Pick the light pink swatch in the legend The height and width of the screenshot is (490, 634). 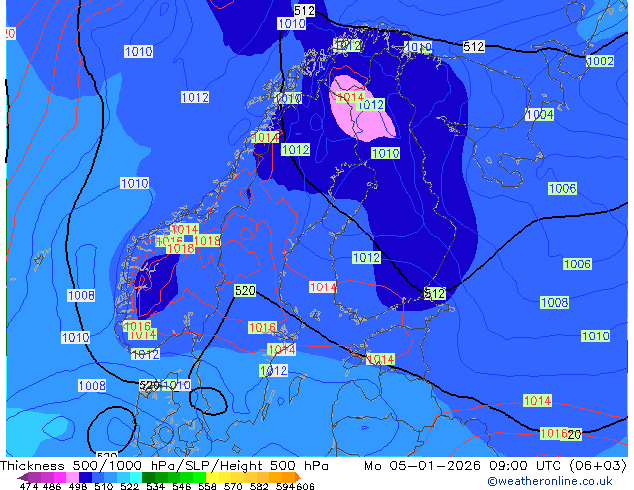[x=72, y=477]
